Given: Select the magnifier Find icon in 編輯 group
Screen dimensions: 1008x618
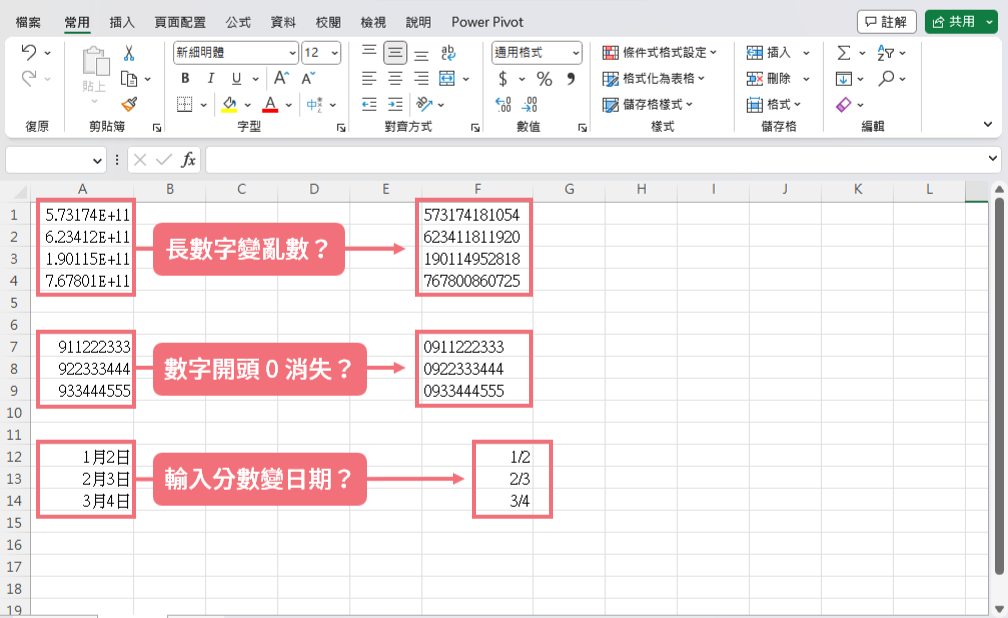Looking at the screenshot, I should click(887, 77).
